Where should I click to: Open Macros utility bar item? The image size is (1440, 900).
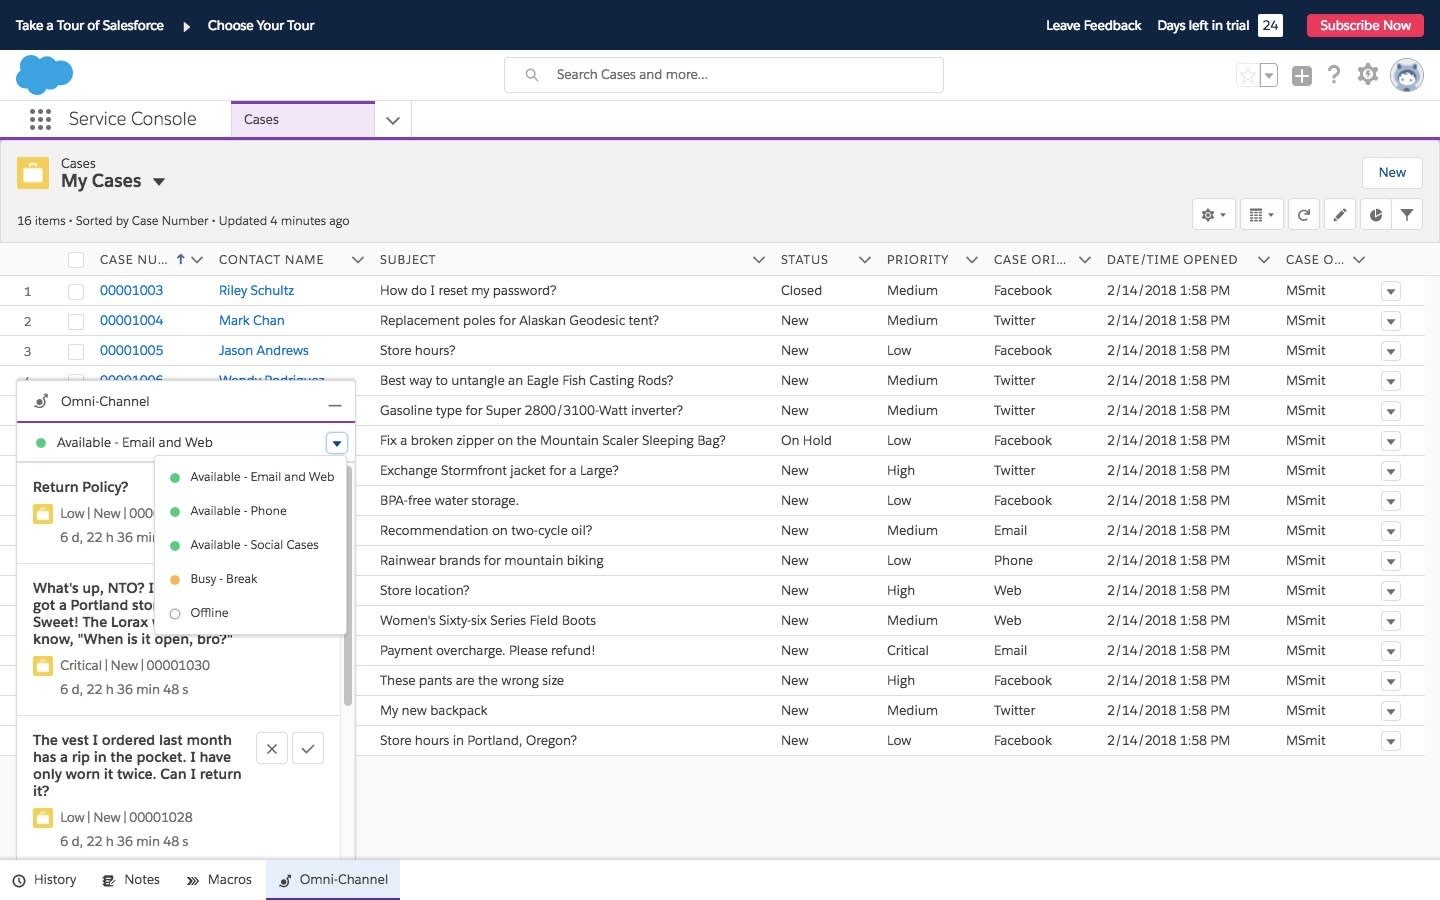tap(219, 880)
